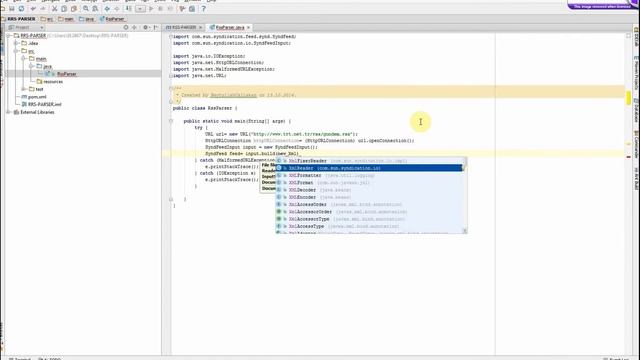Click the 'public class RssParser' line

(205, 108)
